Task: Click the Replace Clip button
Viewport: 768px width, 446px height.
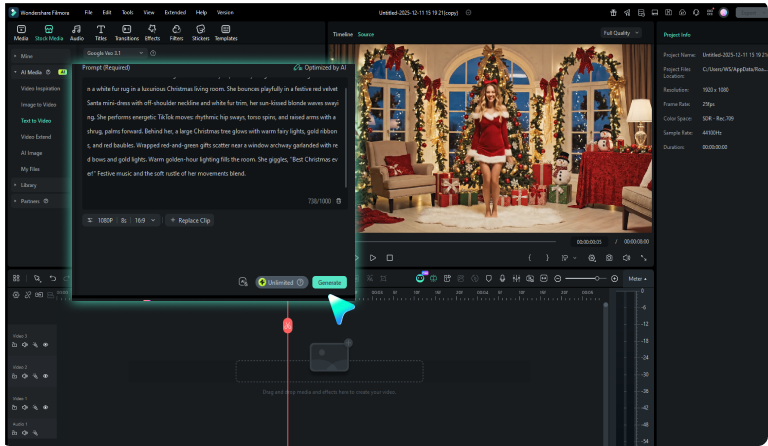Action: coord(190,220)
